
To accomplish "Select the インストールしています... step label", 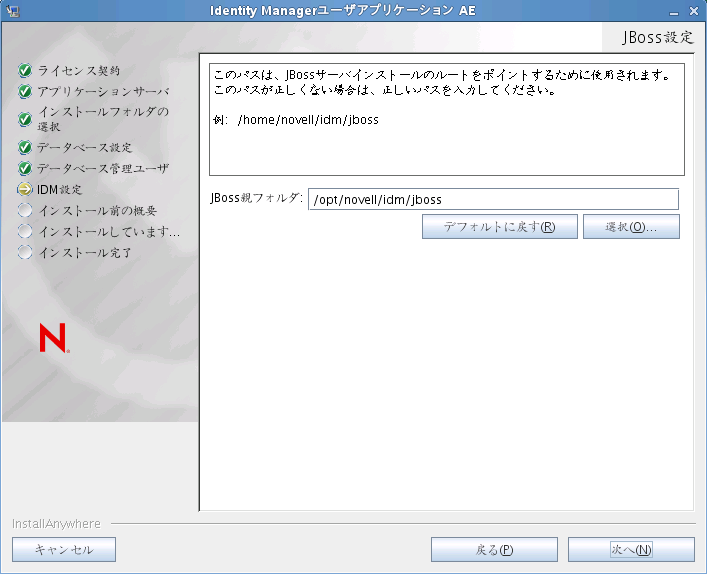I will coord(109,231).
